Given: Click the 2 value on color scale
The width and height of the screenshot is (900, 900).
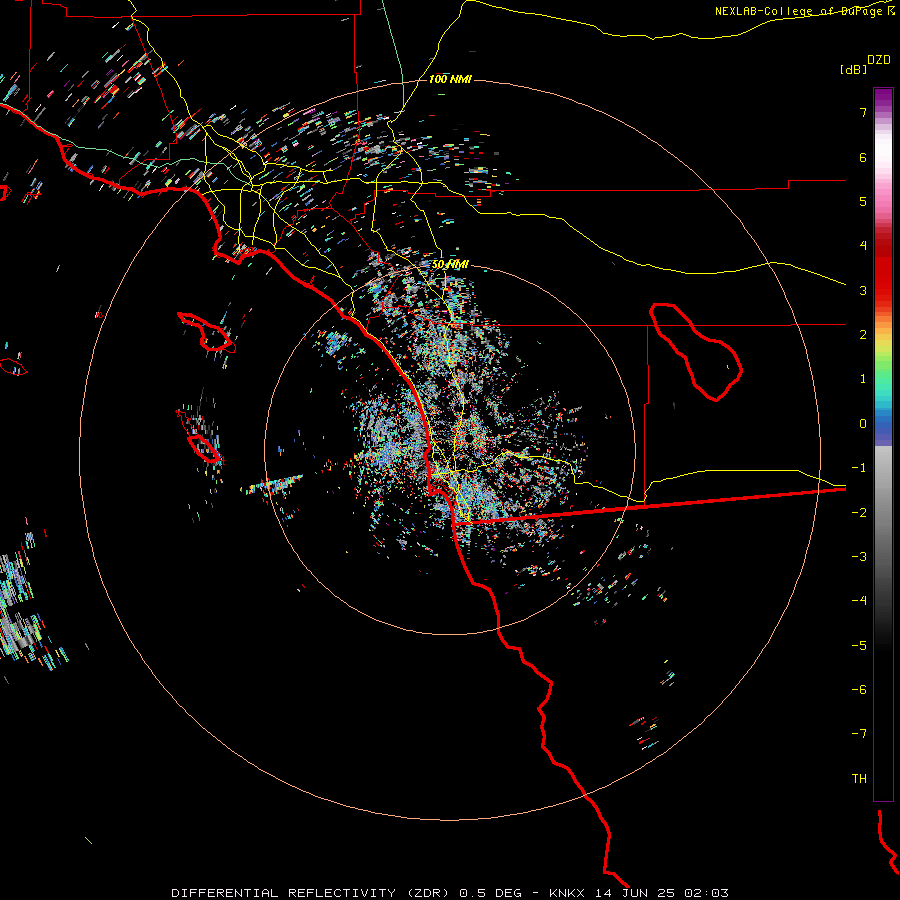Looking at the screenshot, I should pos(863,335).
